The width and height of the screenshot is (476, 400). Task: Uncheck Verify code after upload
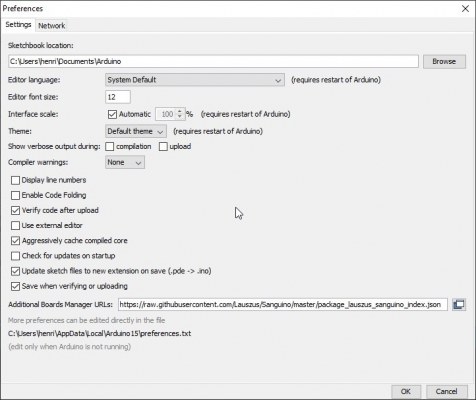(15, 211)
